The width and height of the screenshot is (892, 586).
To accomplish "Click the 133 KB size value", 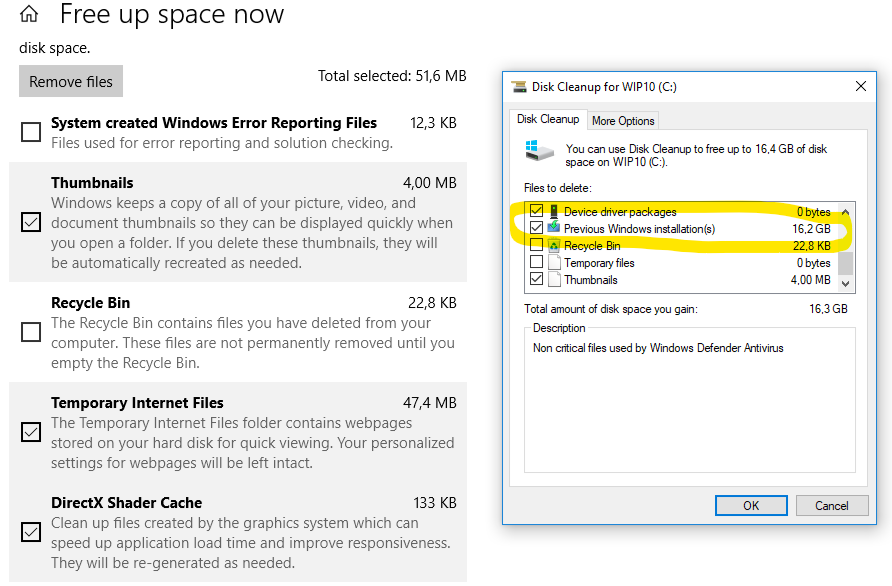I will pyautogui.click(x=435, y=503).
